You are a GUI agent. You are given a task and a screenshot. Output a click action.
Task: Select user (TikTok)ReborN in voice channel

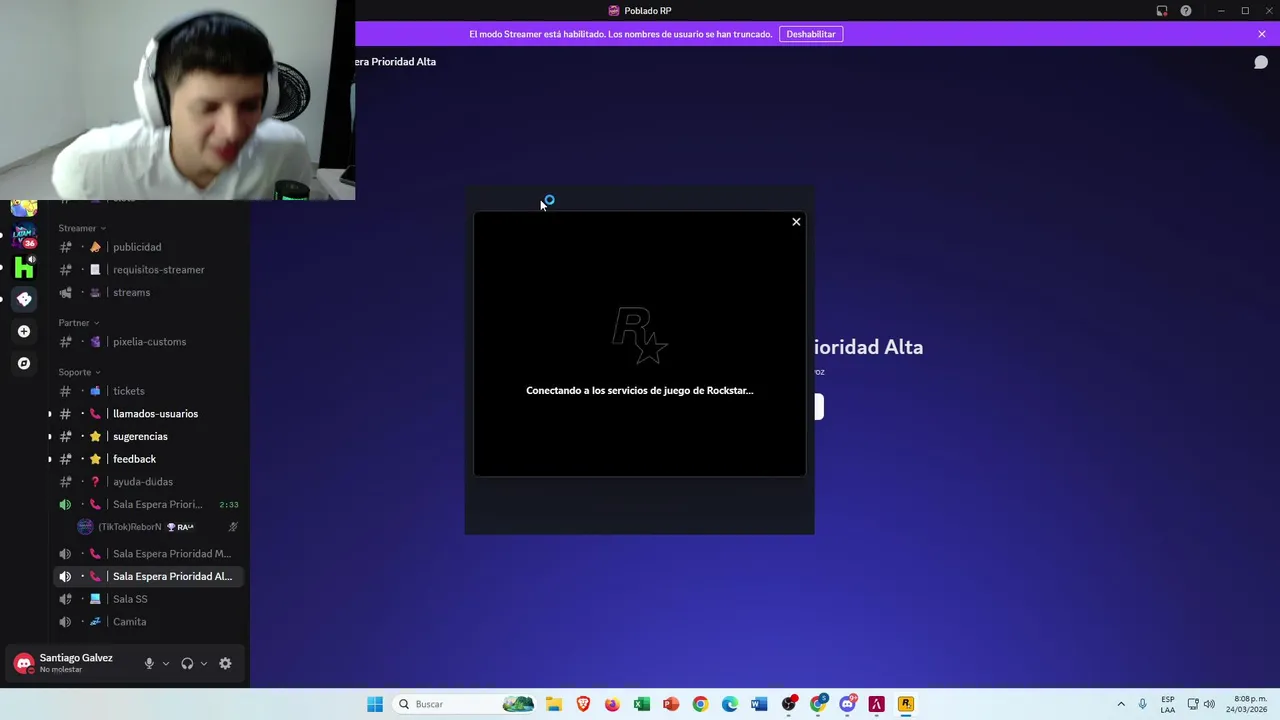coord(160,527)
